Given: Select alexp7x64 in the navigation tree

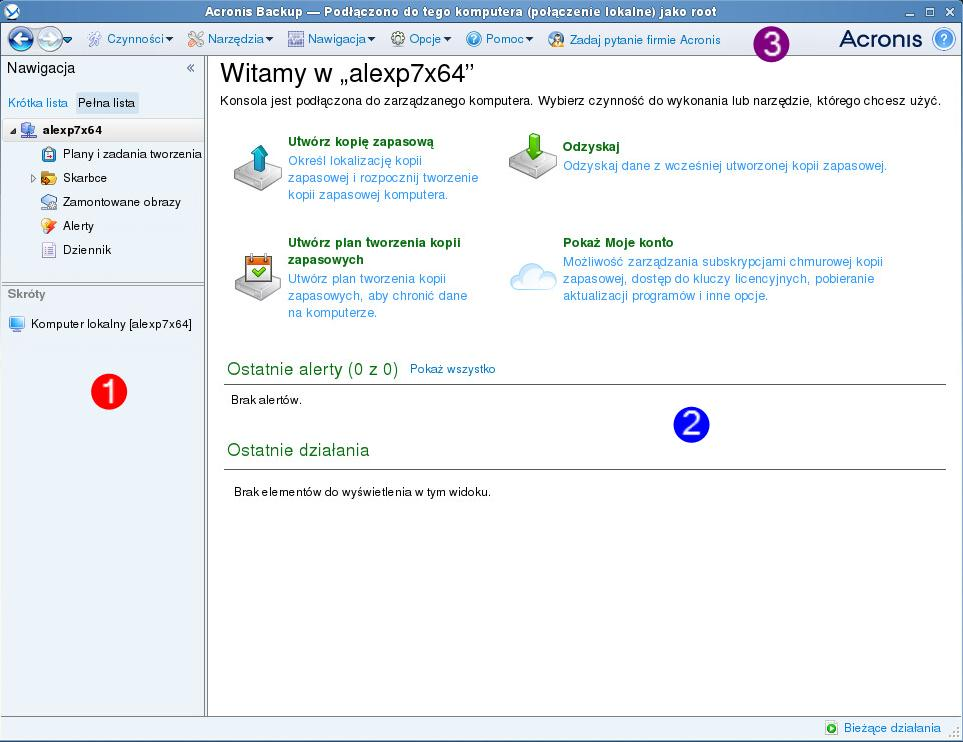Looking at the screenshot, I should point(72,130).
